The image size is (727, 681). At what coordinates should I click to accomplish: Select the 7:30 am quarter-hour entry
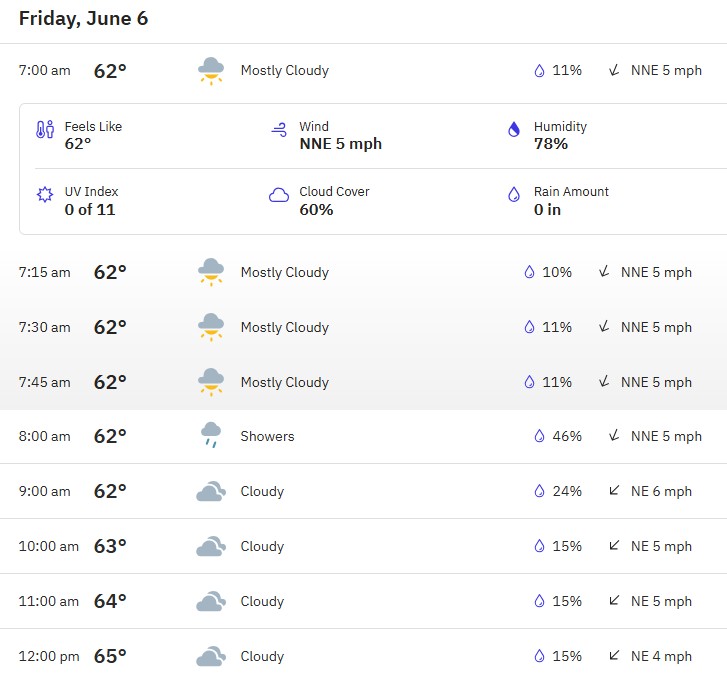364,327
